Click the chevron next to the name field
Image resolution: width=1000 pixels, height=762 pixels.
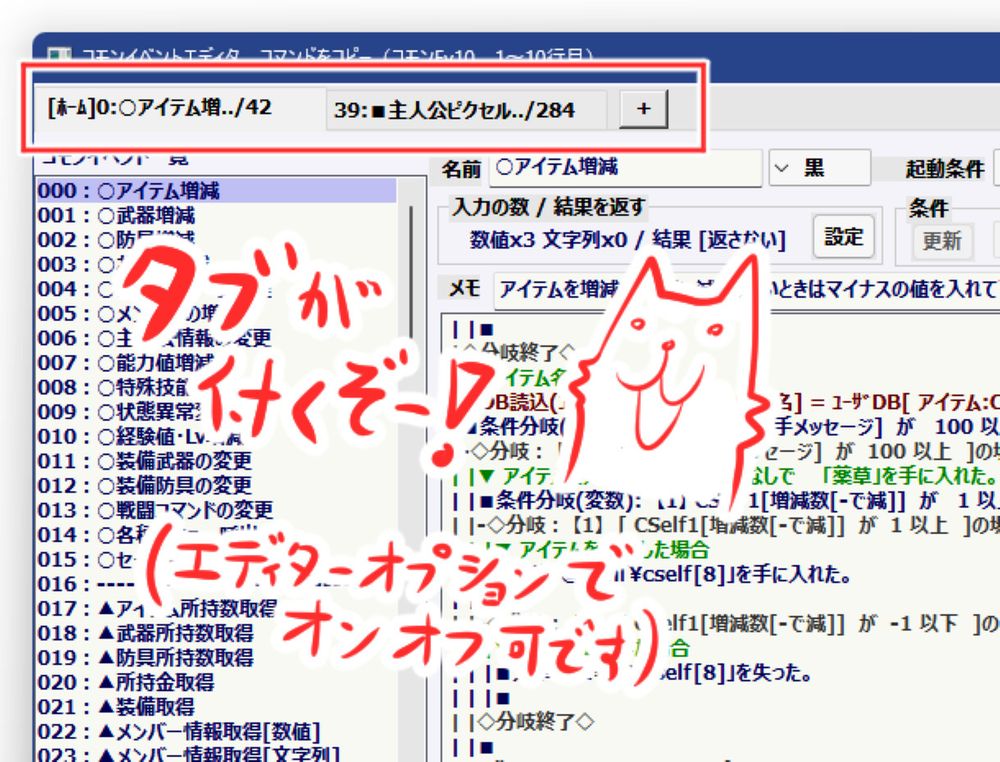point(781,168)
